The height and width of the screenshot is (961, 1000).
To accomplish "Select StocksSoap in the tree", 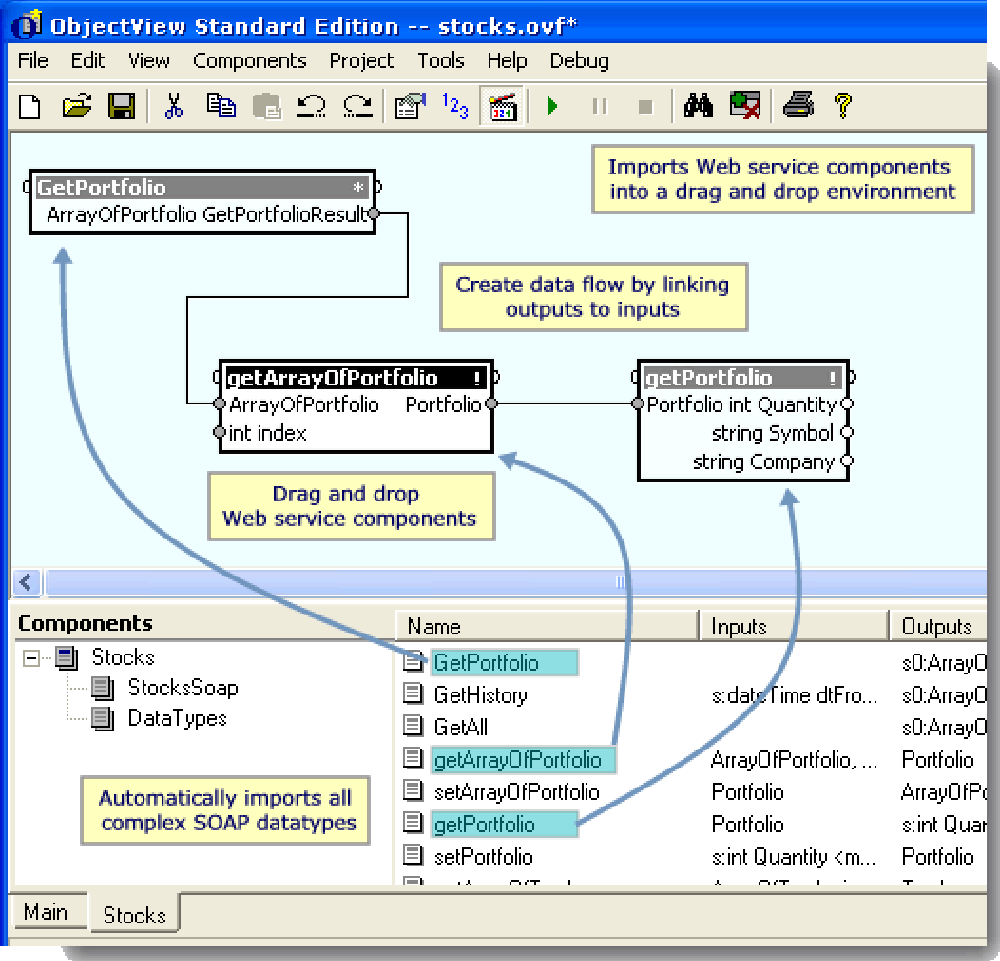I will 183,687.
